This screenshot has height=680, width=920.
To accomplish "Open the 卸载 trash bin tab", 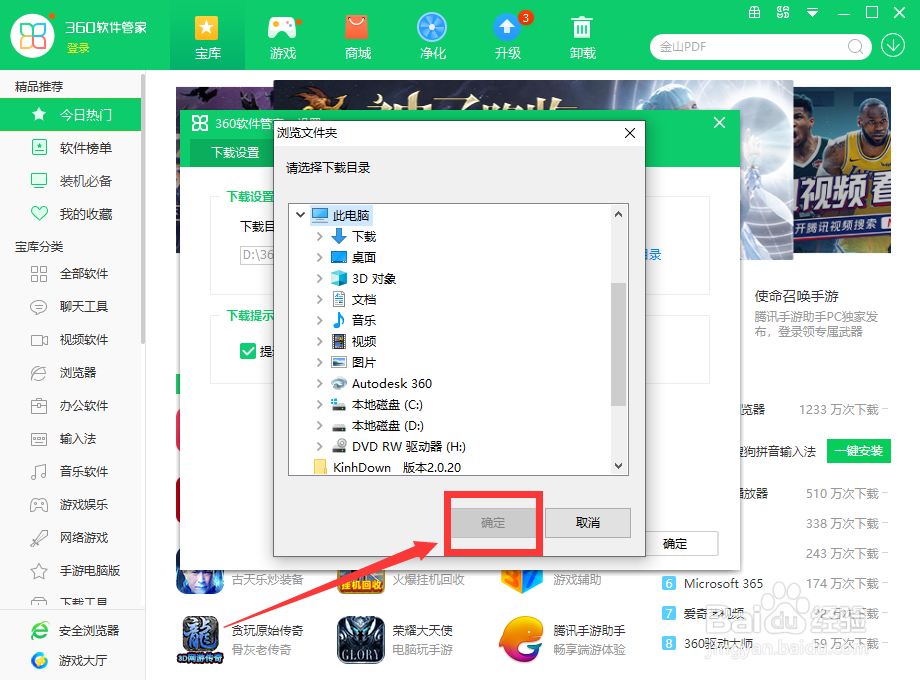I will 582,37.
